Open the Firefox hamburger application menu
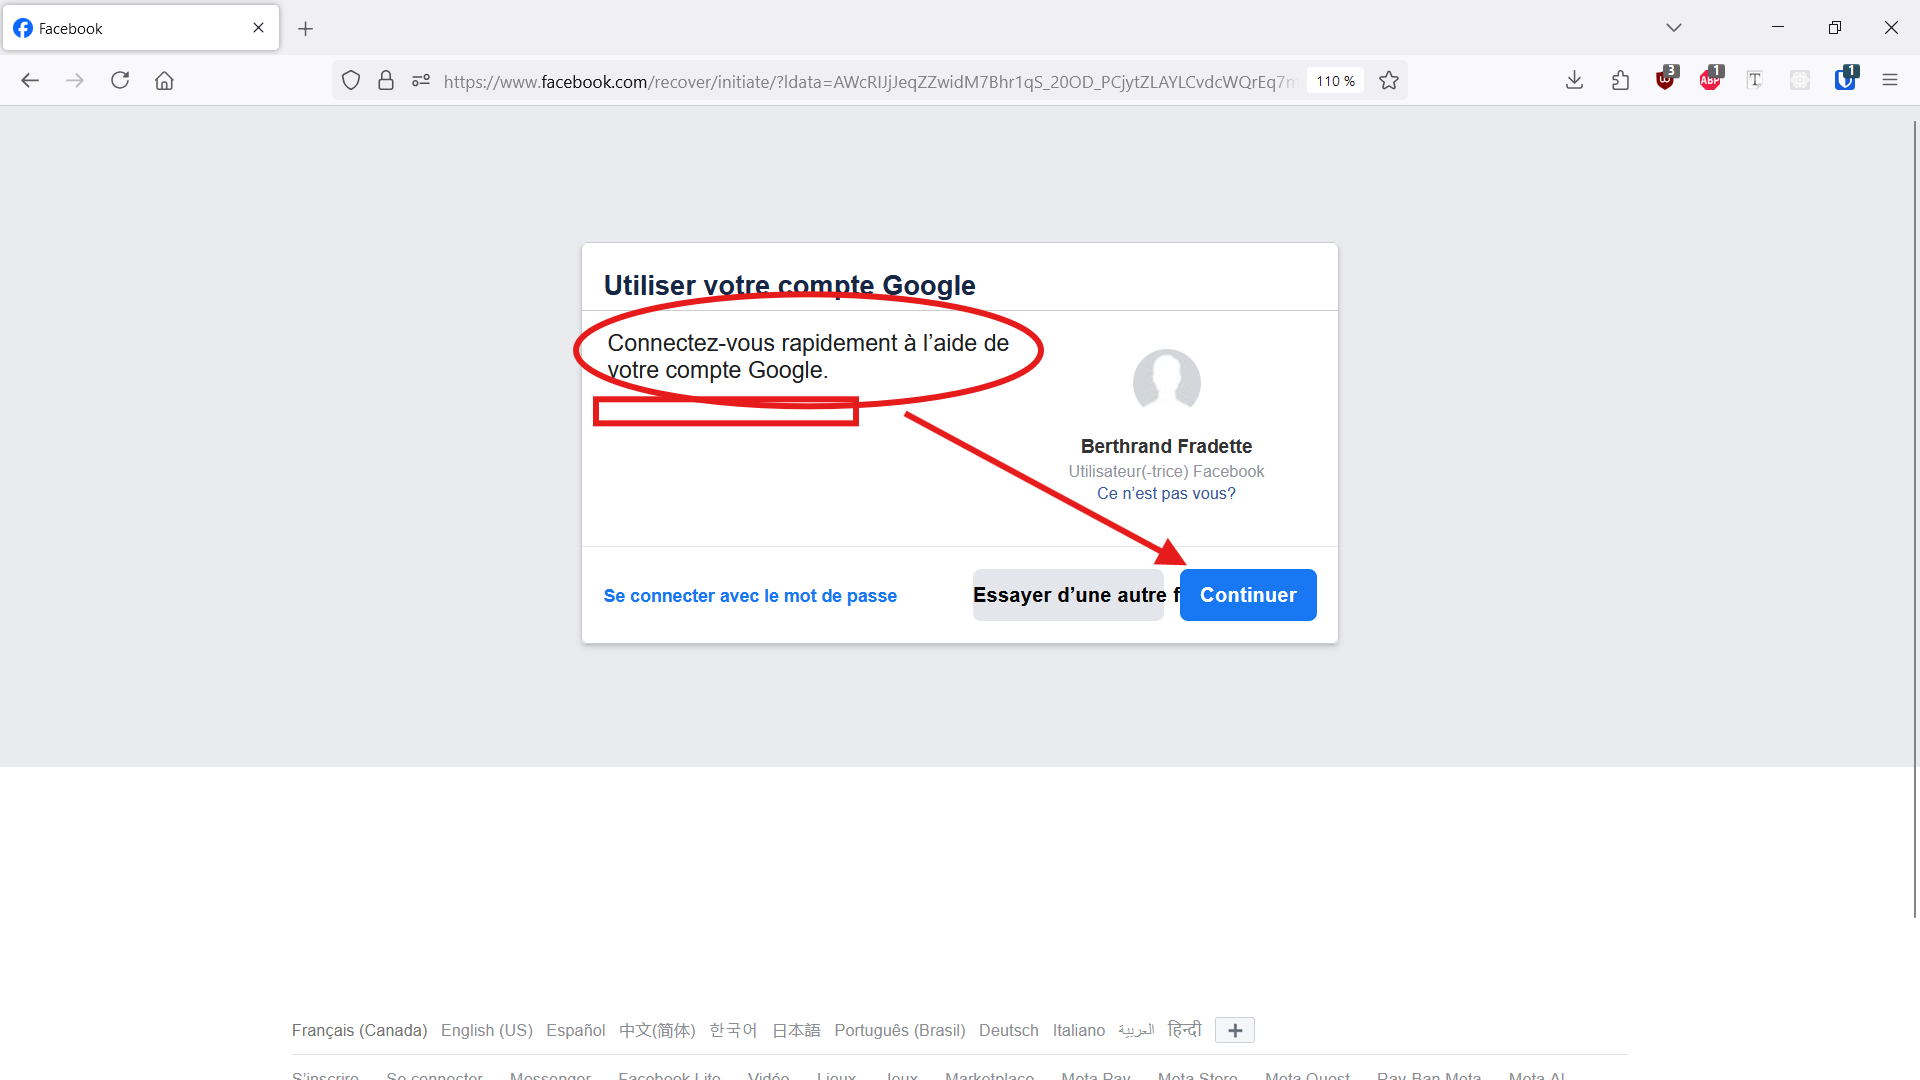1920x1080 pixels. [1890, 80]
